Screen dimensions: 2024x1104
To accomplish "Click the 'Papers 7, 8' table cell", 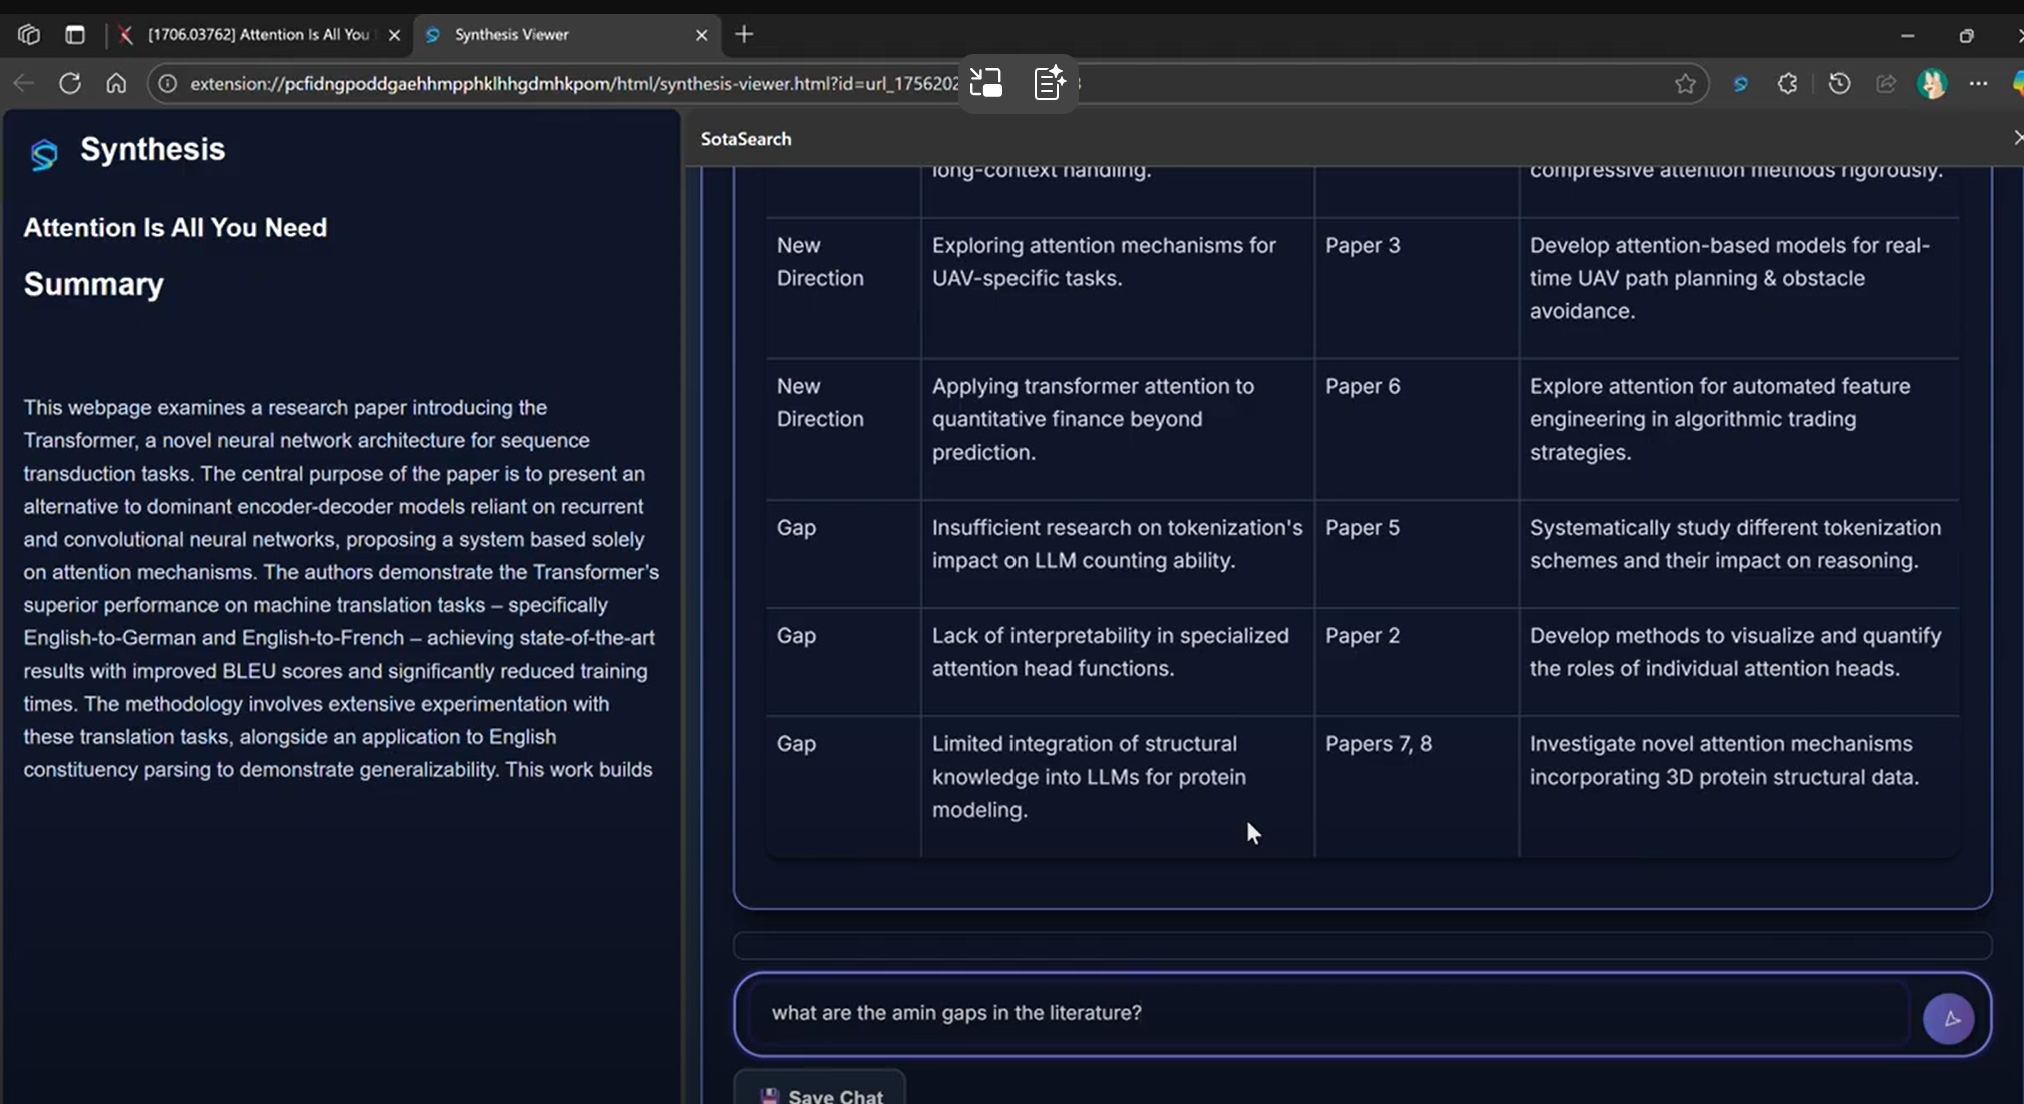I will [x=1416, y=787].
